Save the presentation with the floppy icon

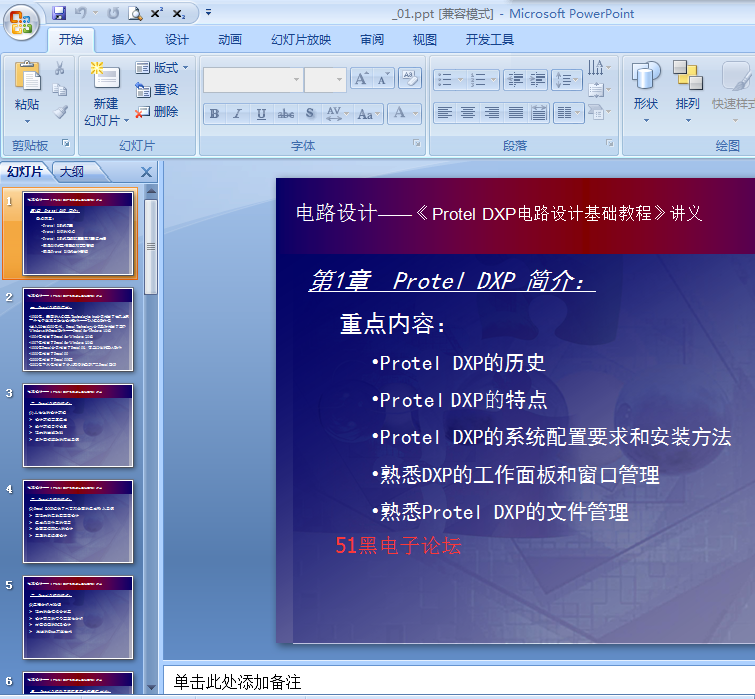click(x=59, y=13)
